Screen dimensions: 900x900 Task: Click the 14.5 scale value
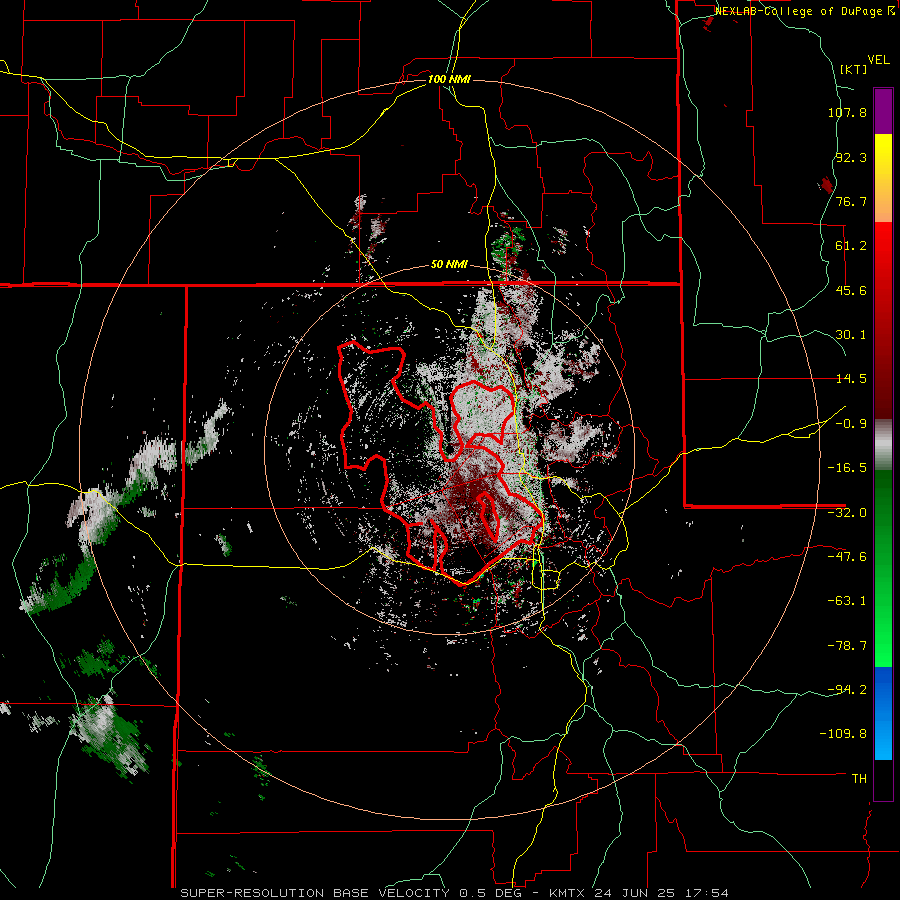click(851, 379)
